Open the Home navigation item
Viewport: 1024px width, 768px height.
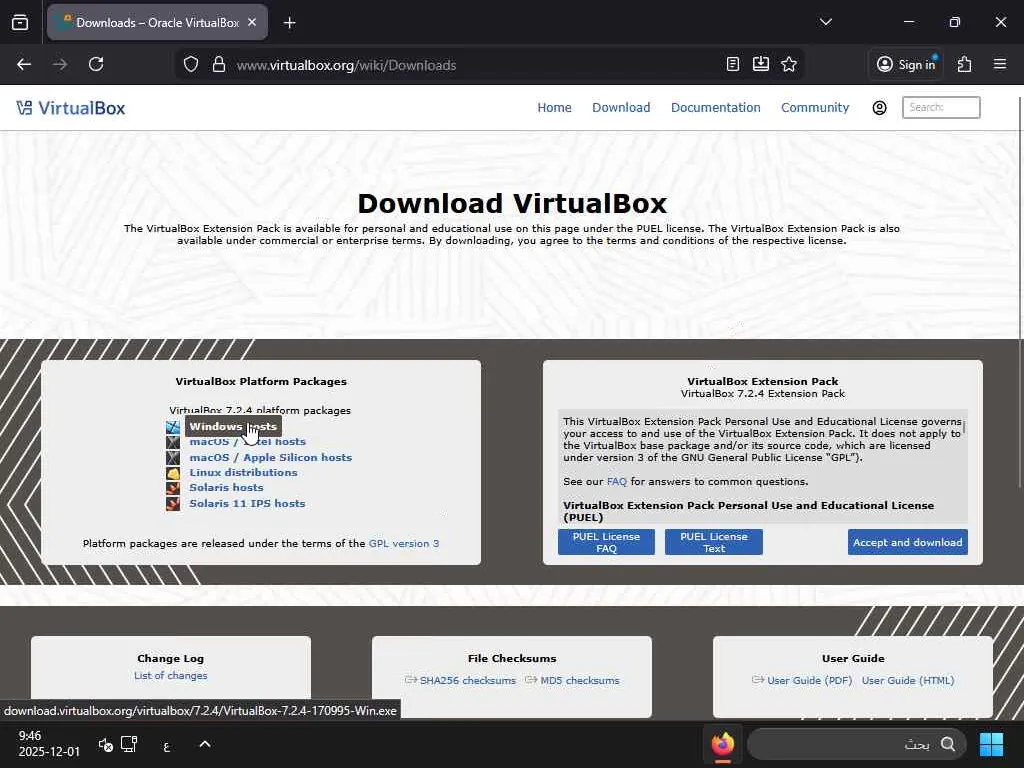tap(554, 108)
